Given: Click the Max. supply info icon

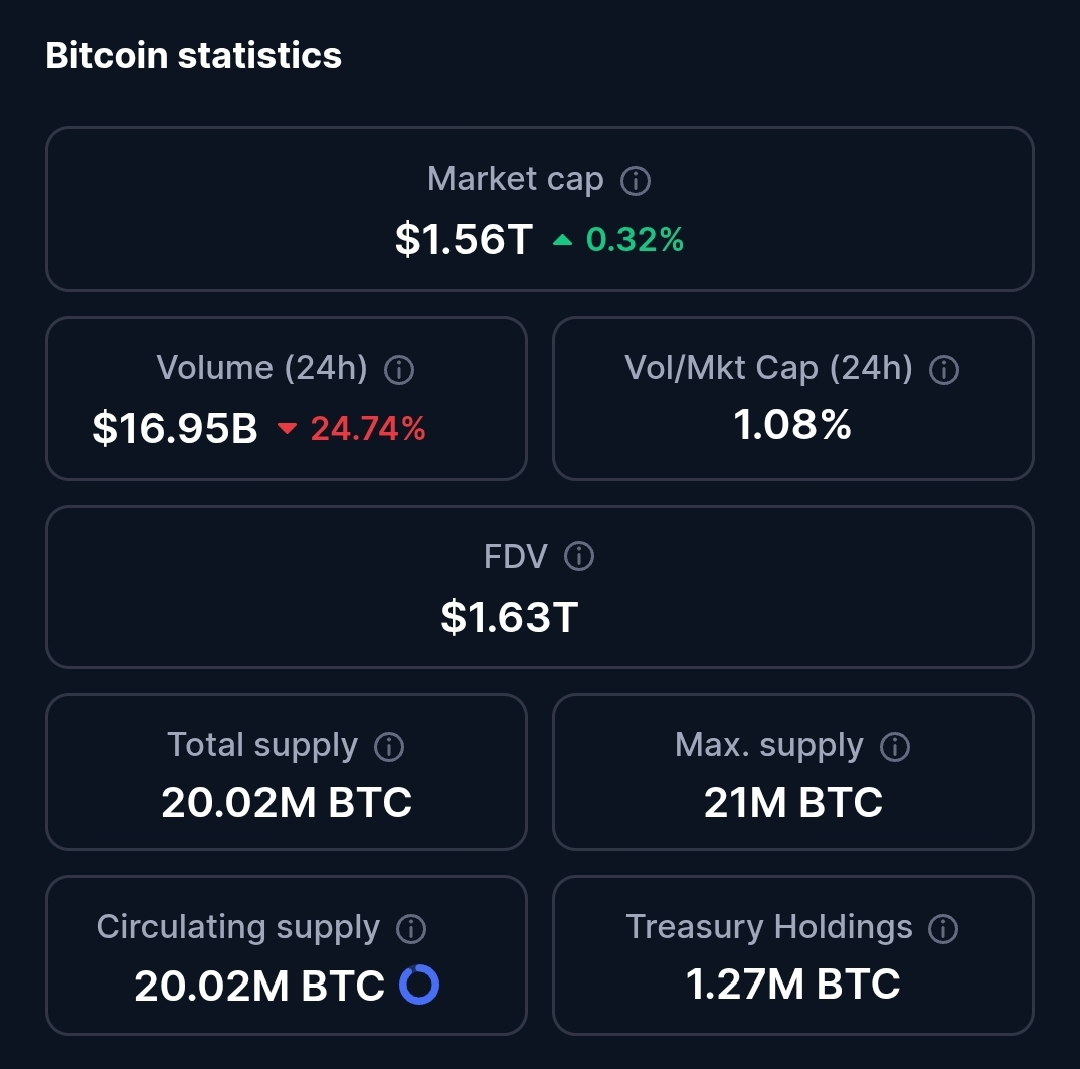Looking at the screenshot, I should [894, 746].
